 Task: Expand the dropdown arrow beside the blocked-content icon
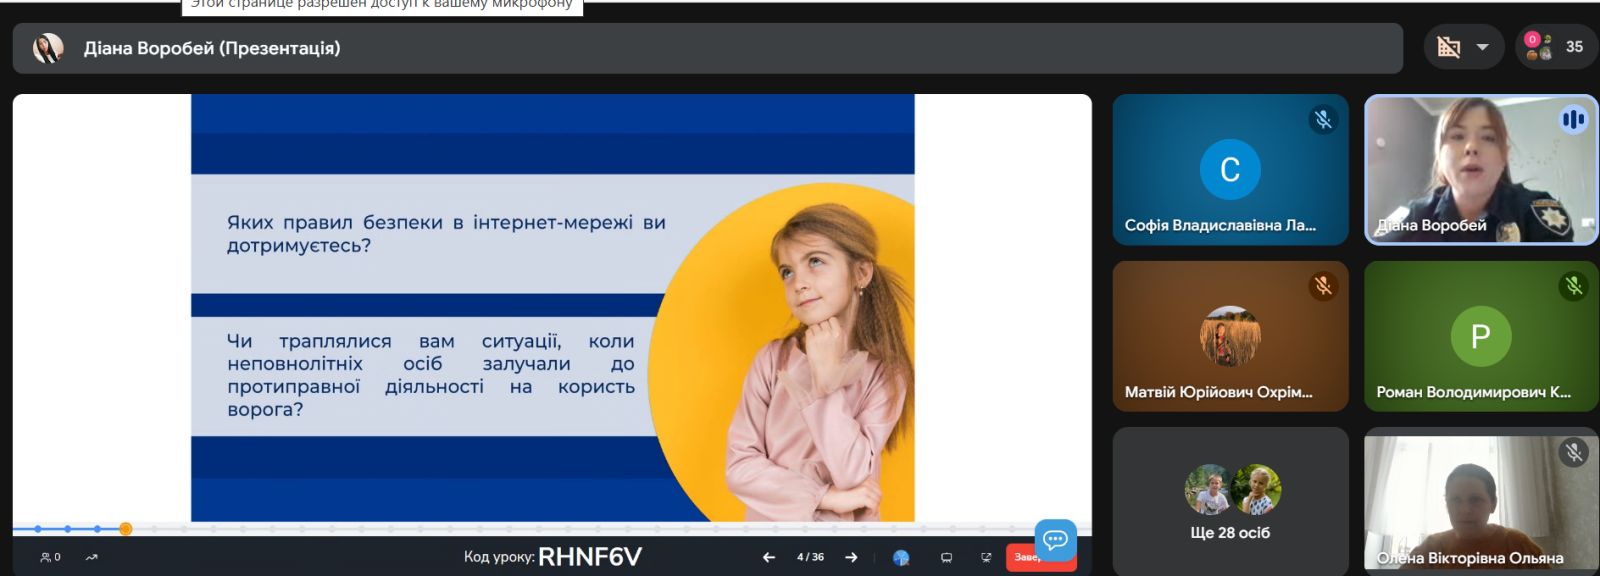tap(1483, 47)
